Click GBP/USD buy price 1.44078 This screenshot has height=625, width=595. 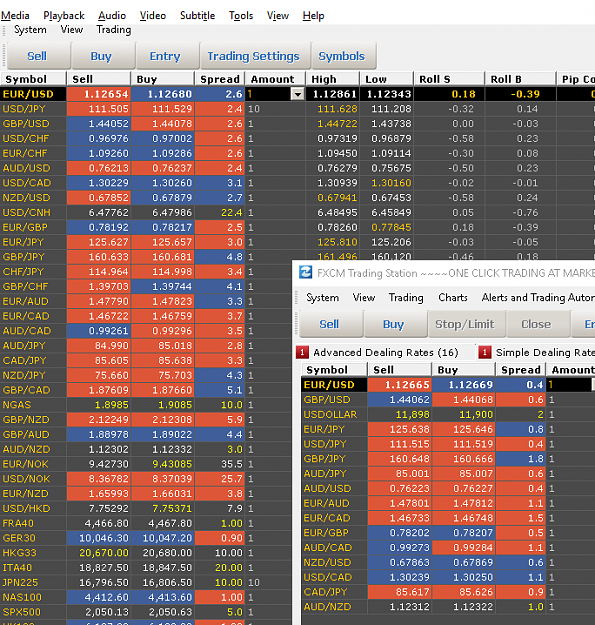163,124
